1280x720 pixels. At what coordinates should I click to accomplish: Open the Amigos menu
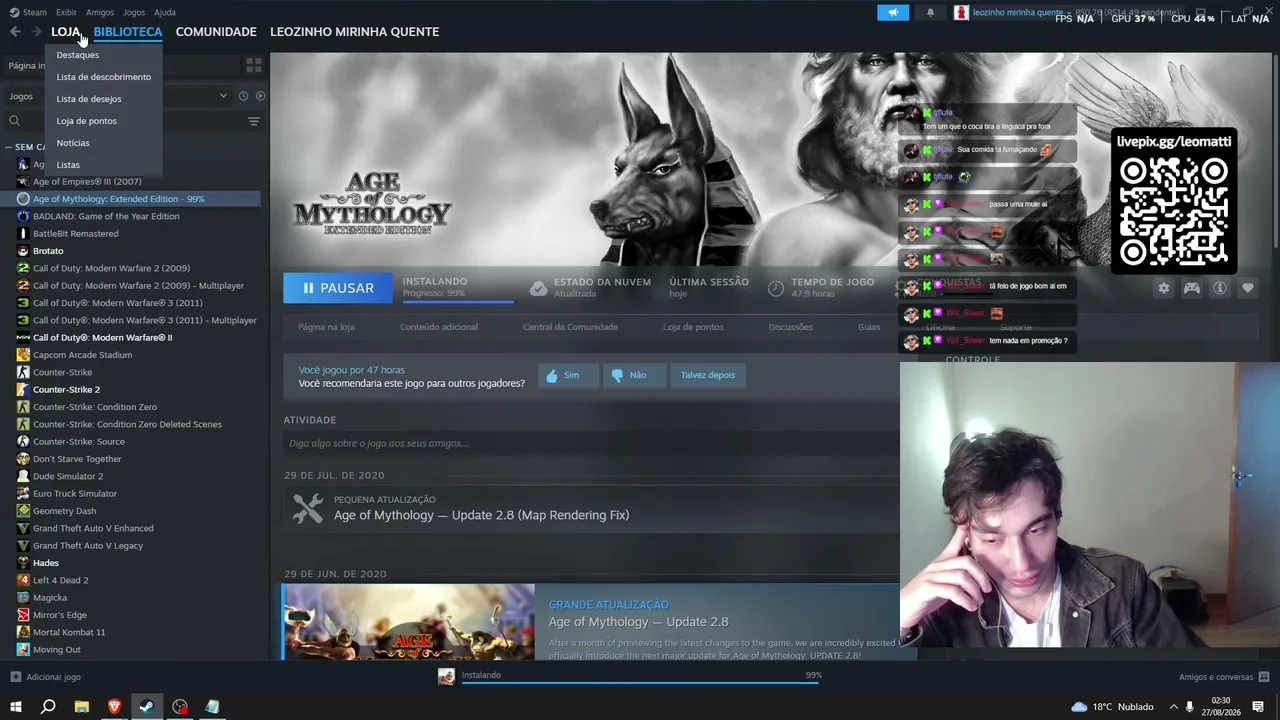(100, 12)
